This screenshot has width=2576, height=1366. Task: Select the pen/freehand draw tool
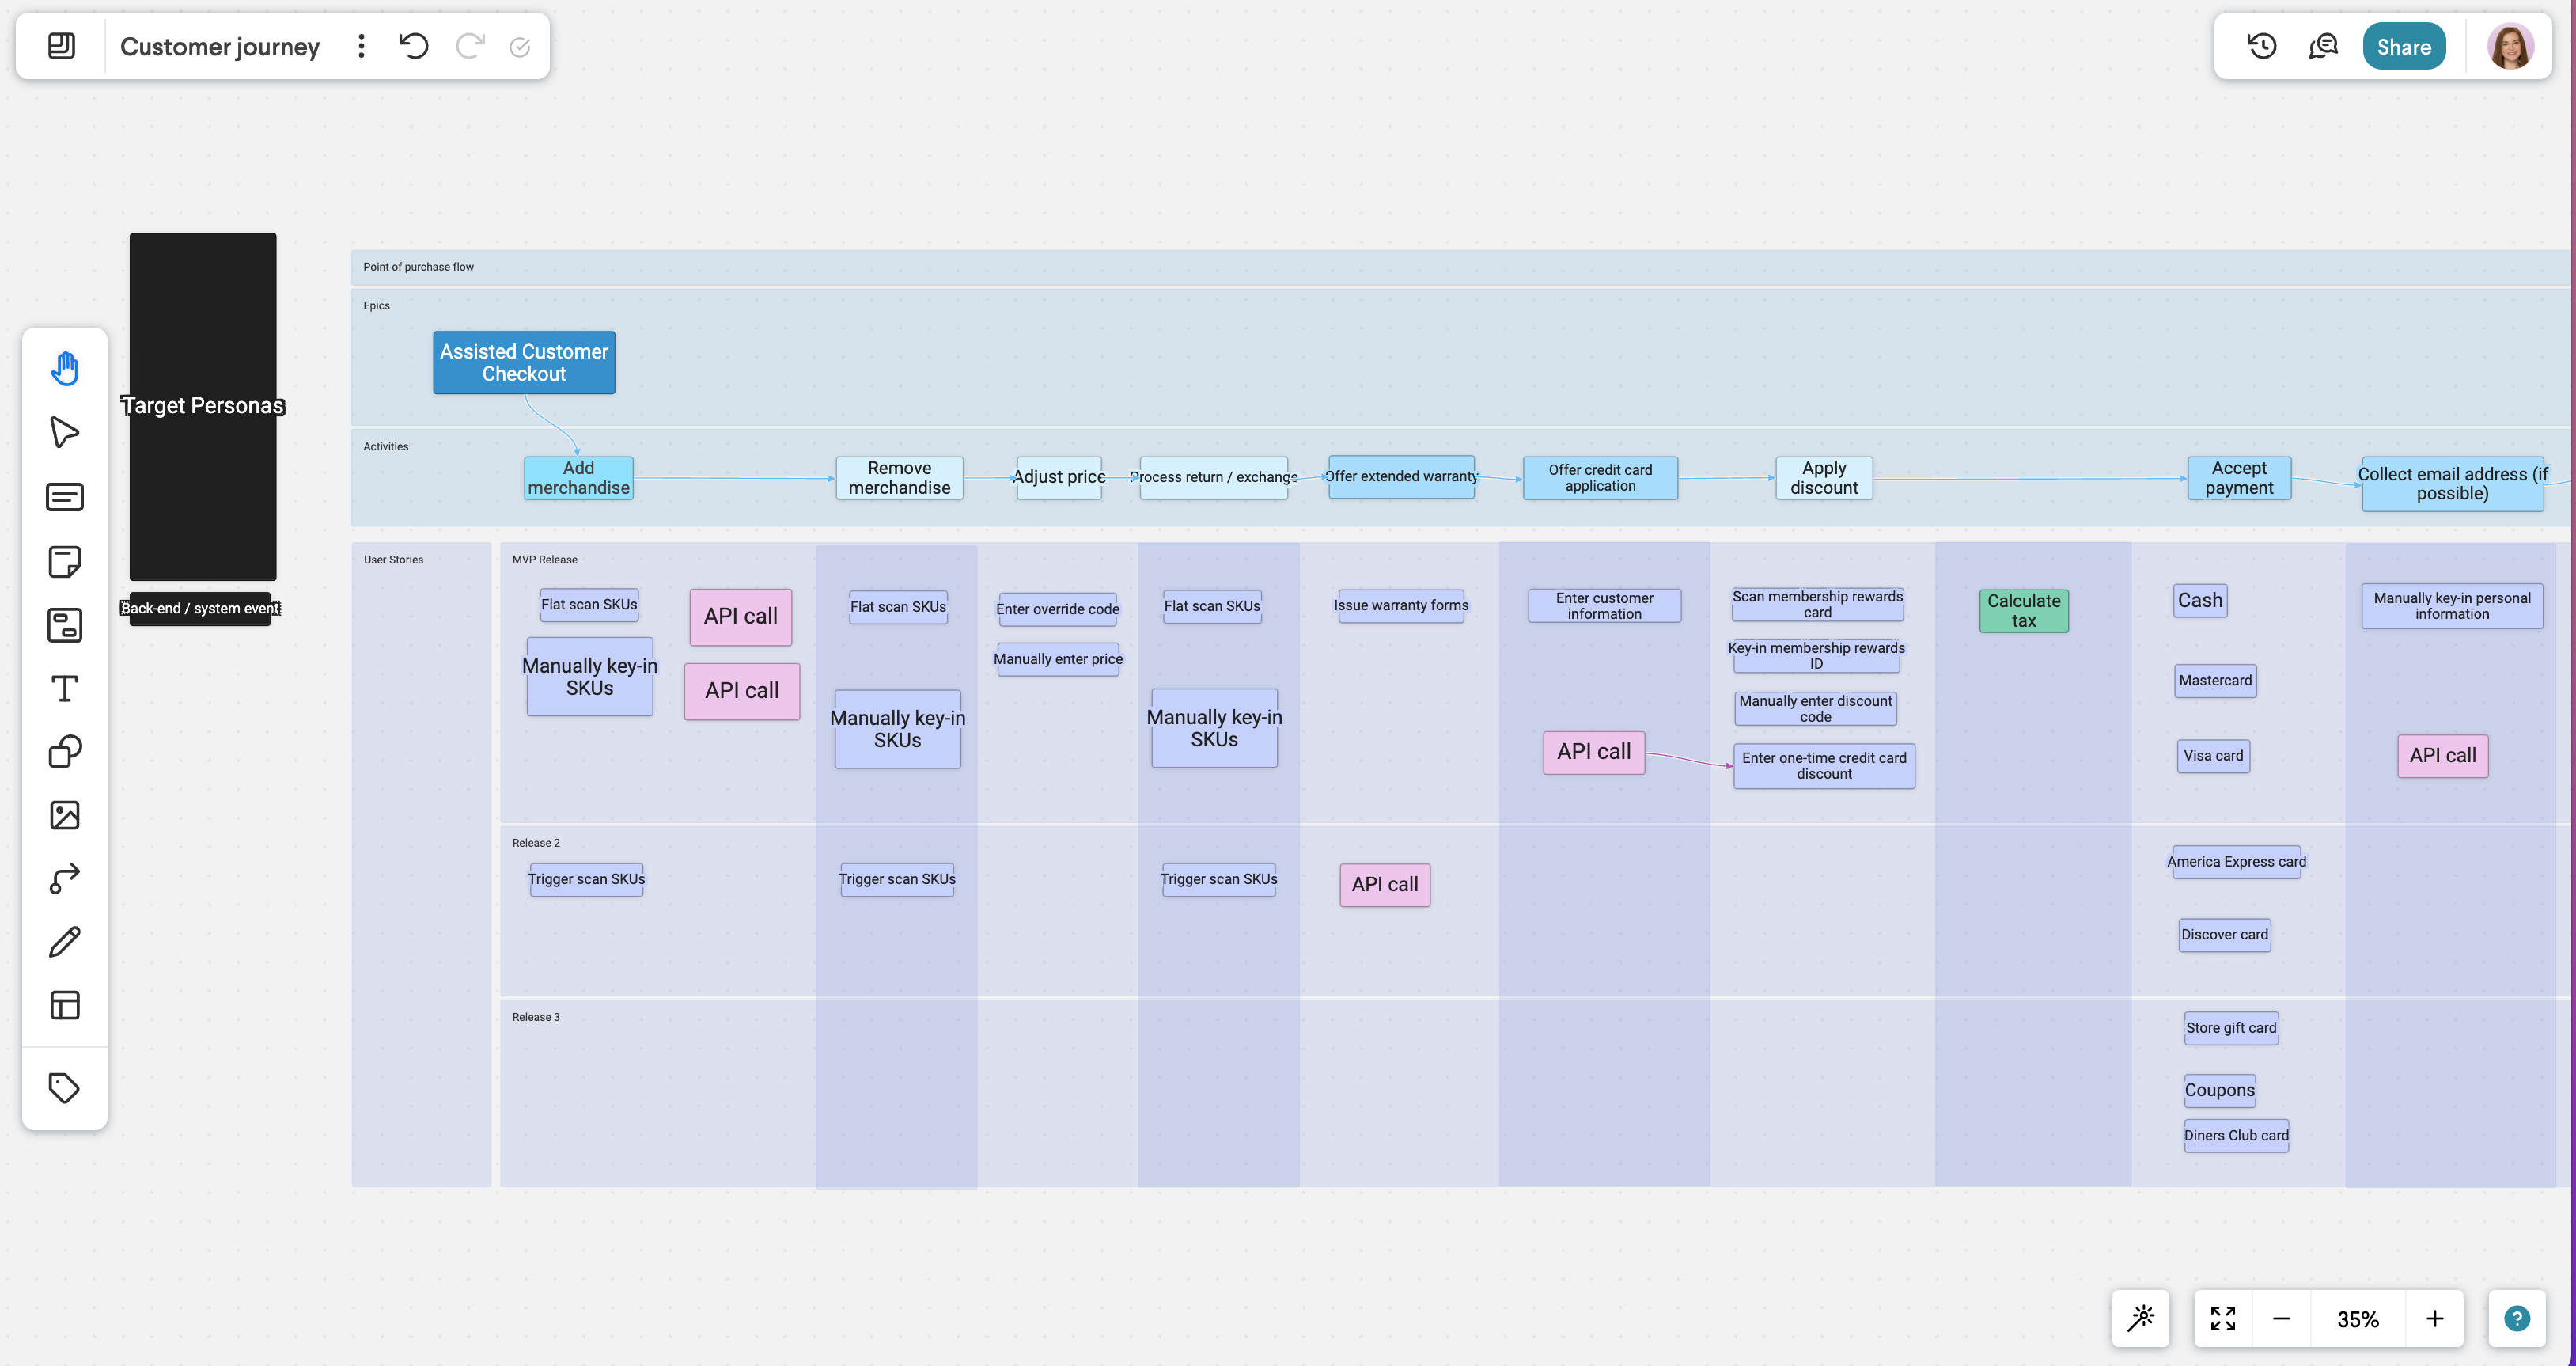[x=65, y=942]
